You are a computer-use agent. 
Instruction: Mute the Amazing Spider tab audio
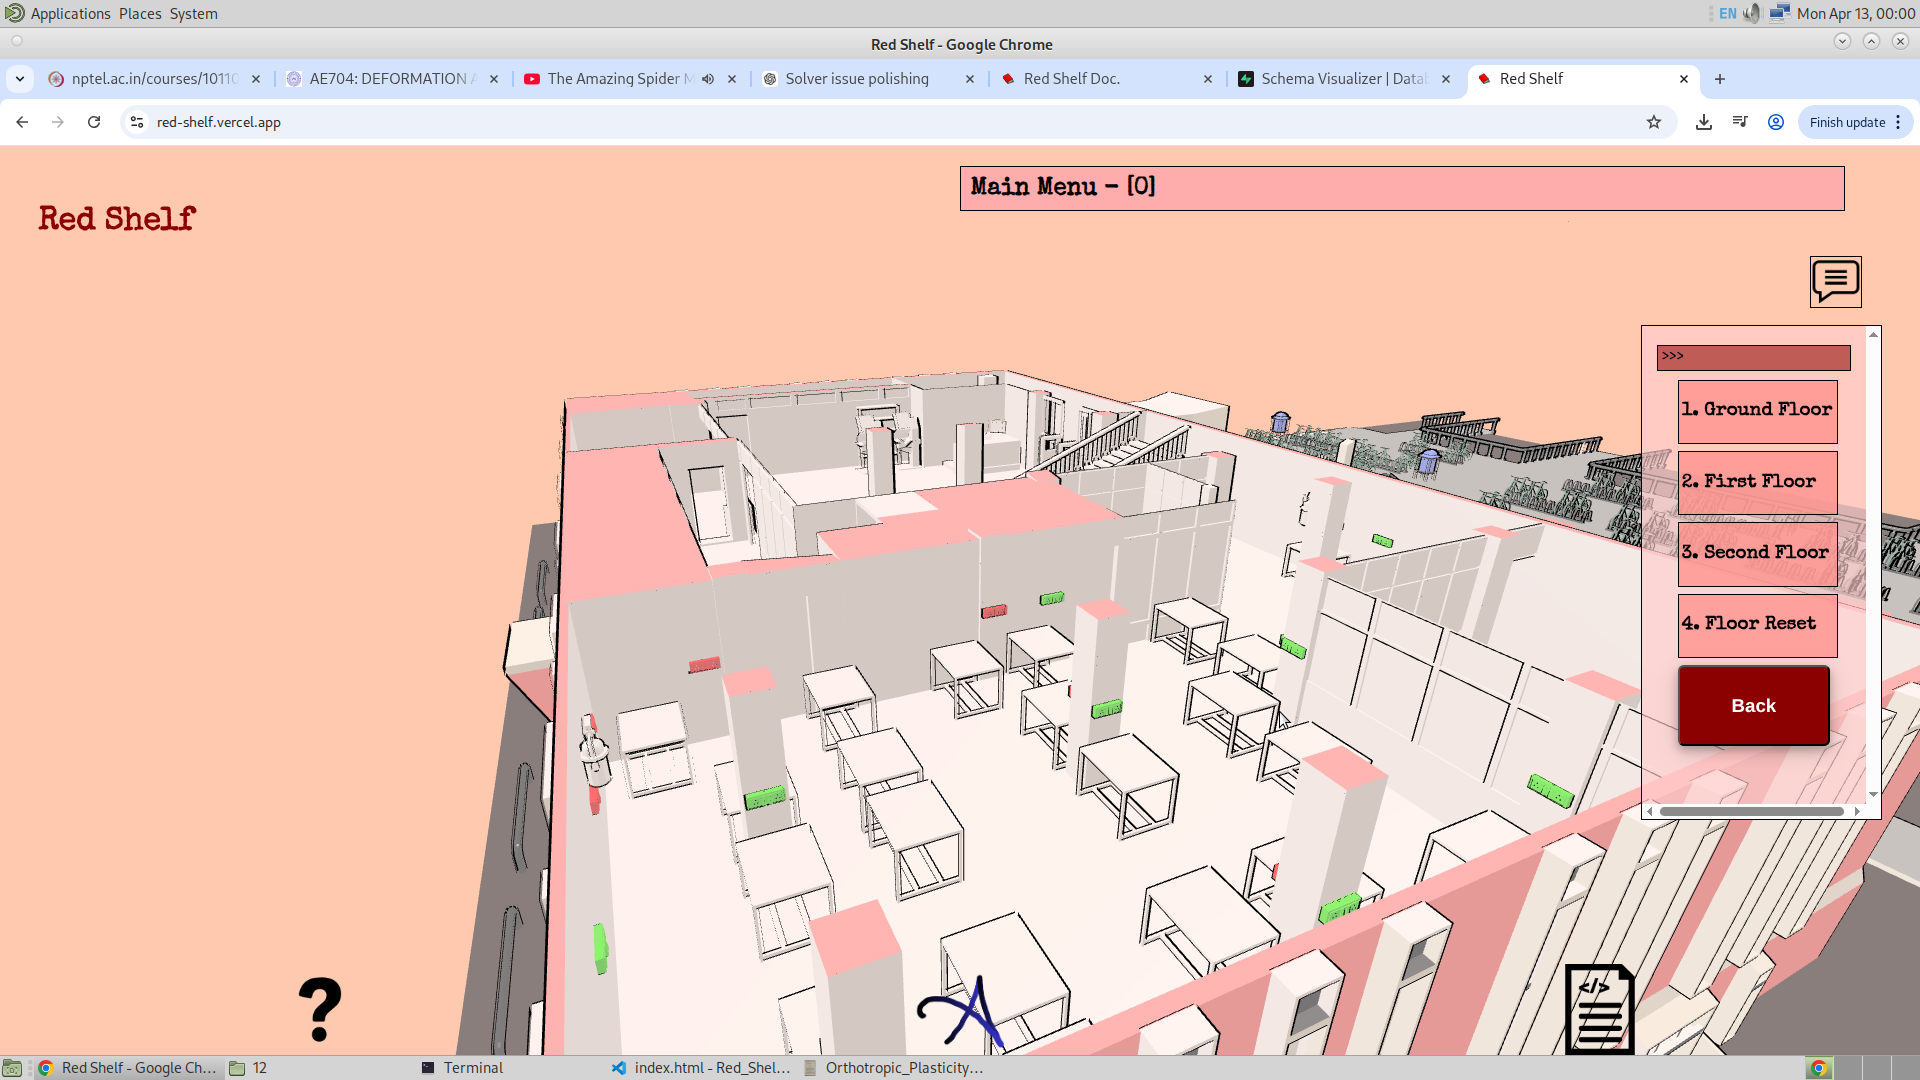(x=708, y=79)
